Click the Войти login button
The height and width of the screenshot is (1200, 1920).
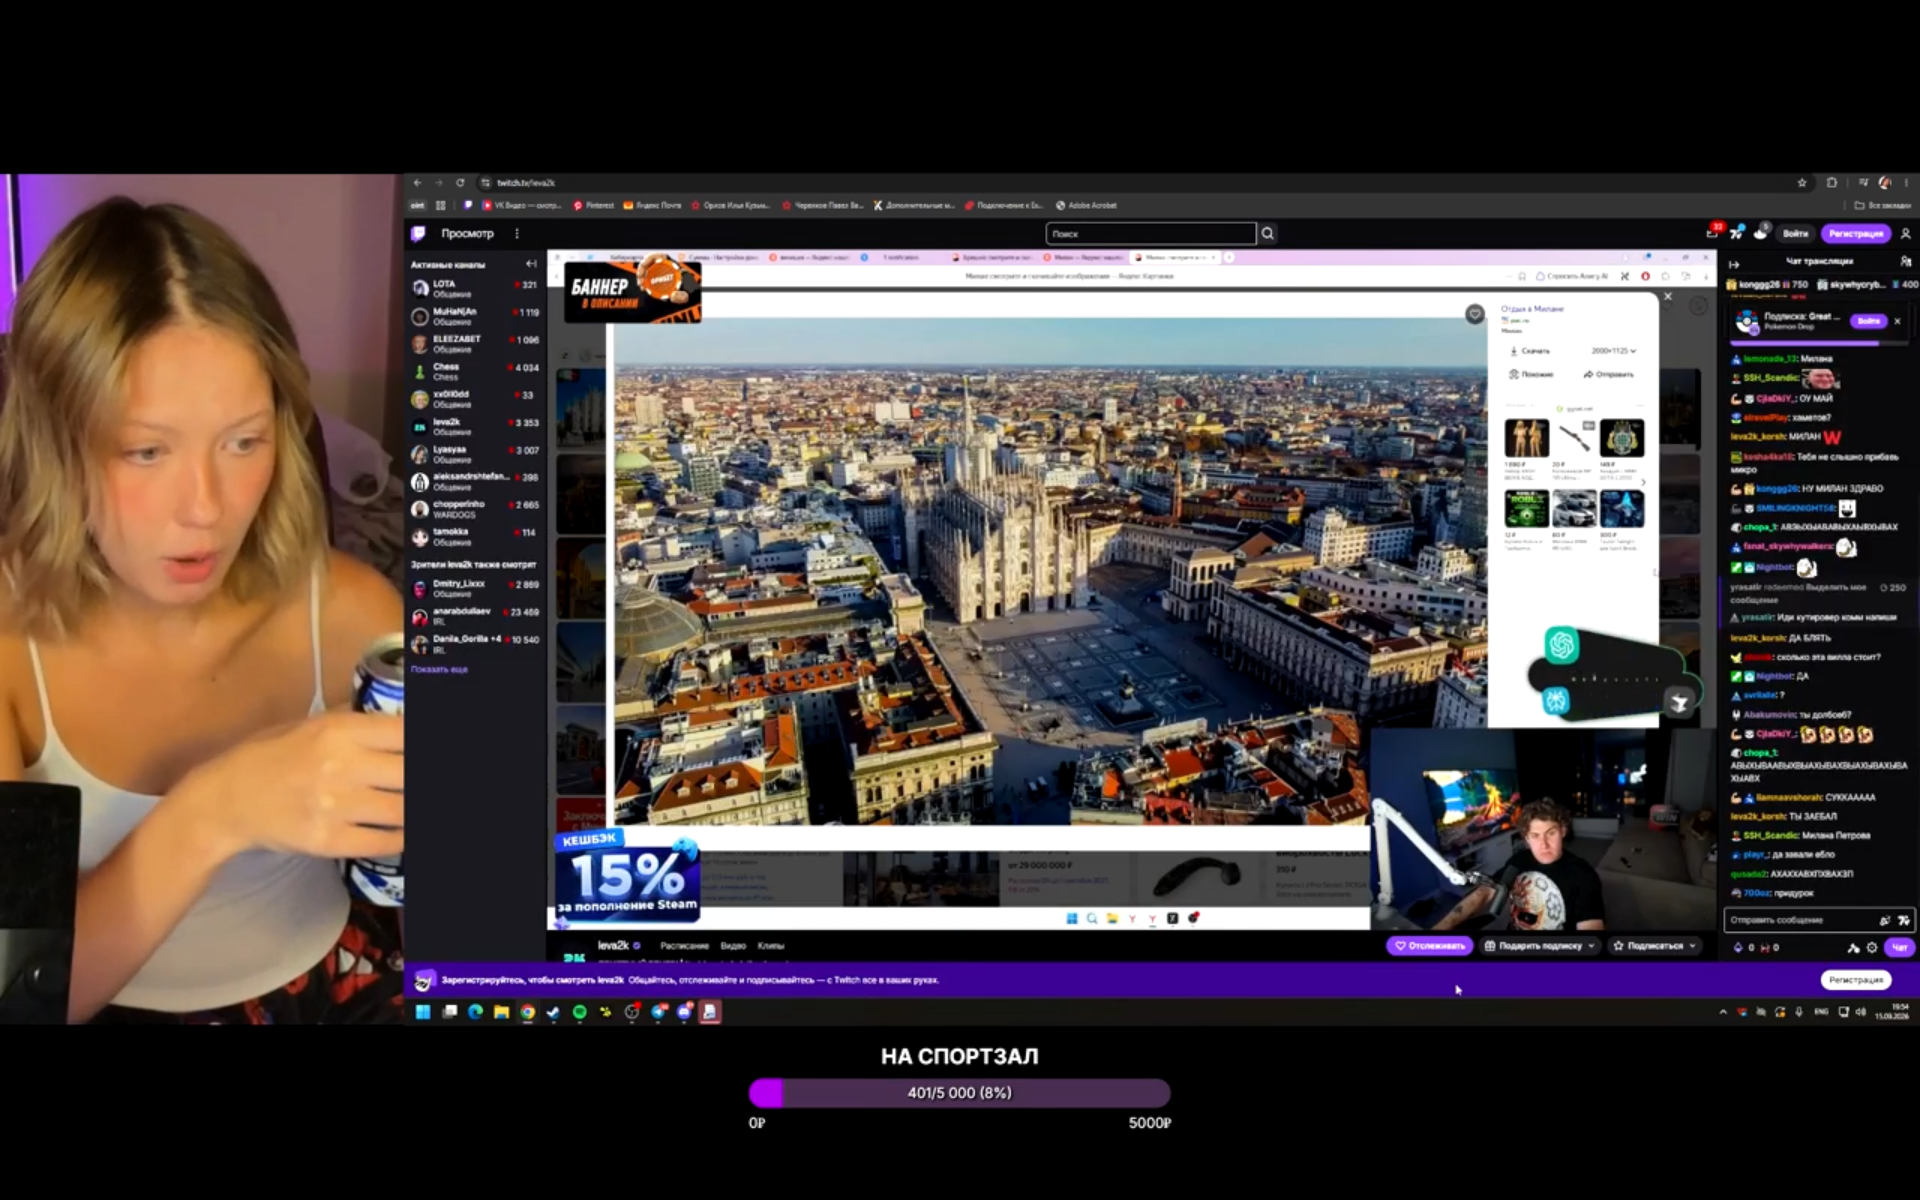(x=1795, y=233)
